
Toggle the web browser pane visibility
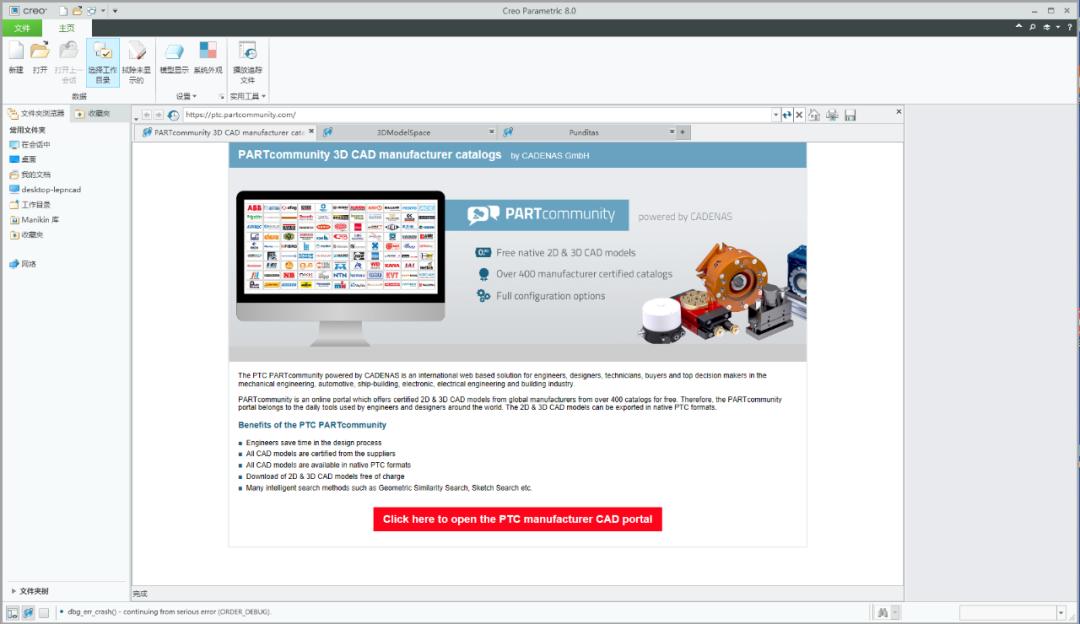tap(28, 613)
